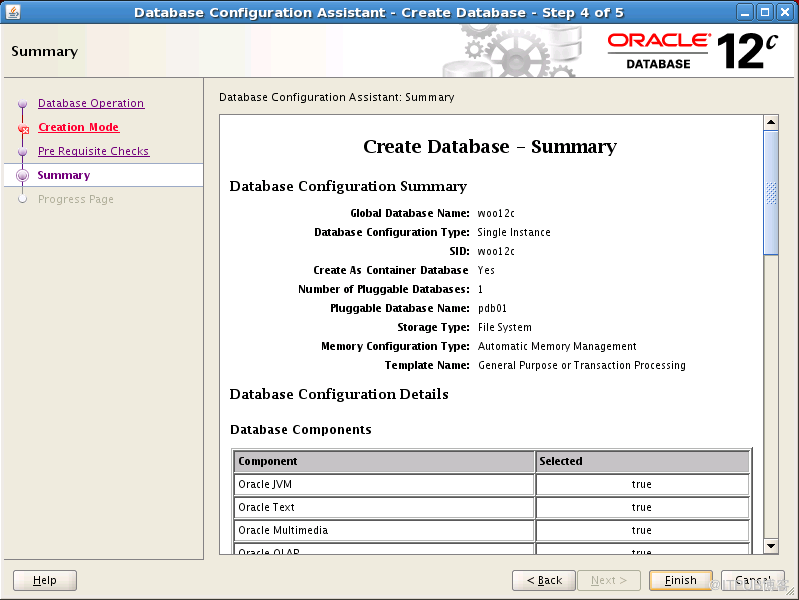Open the Pre Requisite Checks step

[x=94, y=151]
